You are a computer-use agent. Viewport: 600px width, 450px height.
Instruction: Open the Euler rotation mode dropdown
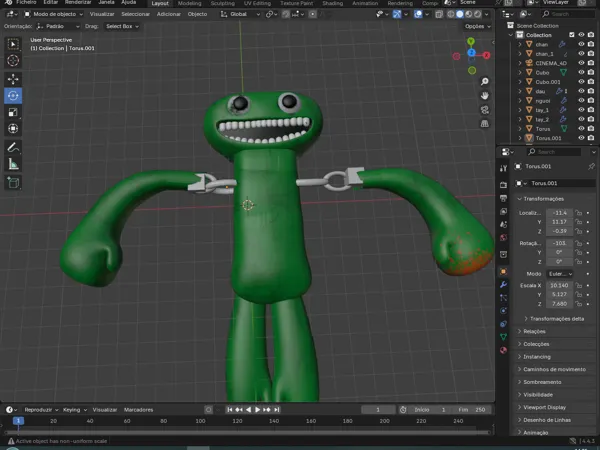[x=560, y=274]
